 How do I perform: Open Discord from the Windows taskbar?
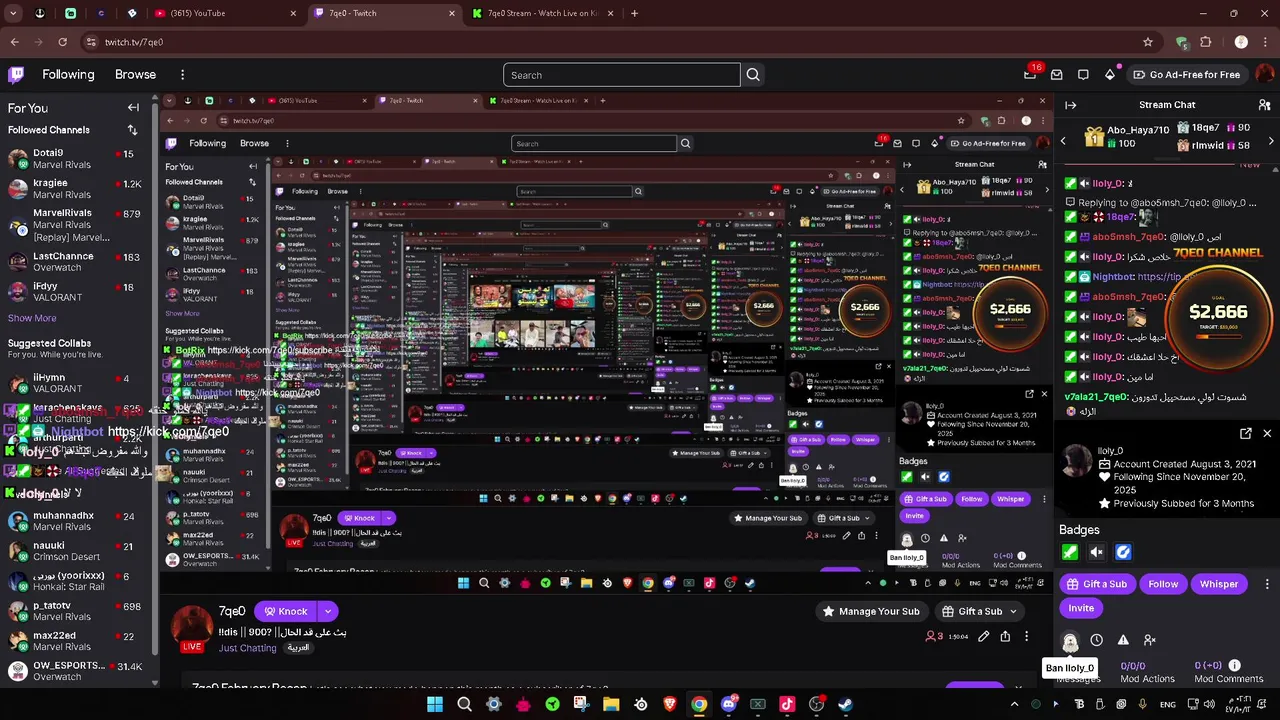pyautogui.click(x=729, y=704)
